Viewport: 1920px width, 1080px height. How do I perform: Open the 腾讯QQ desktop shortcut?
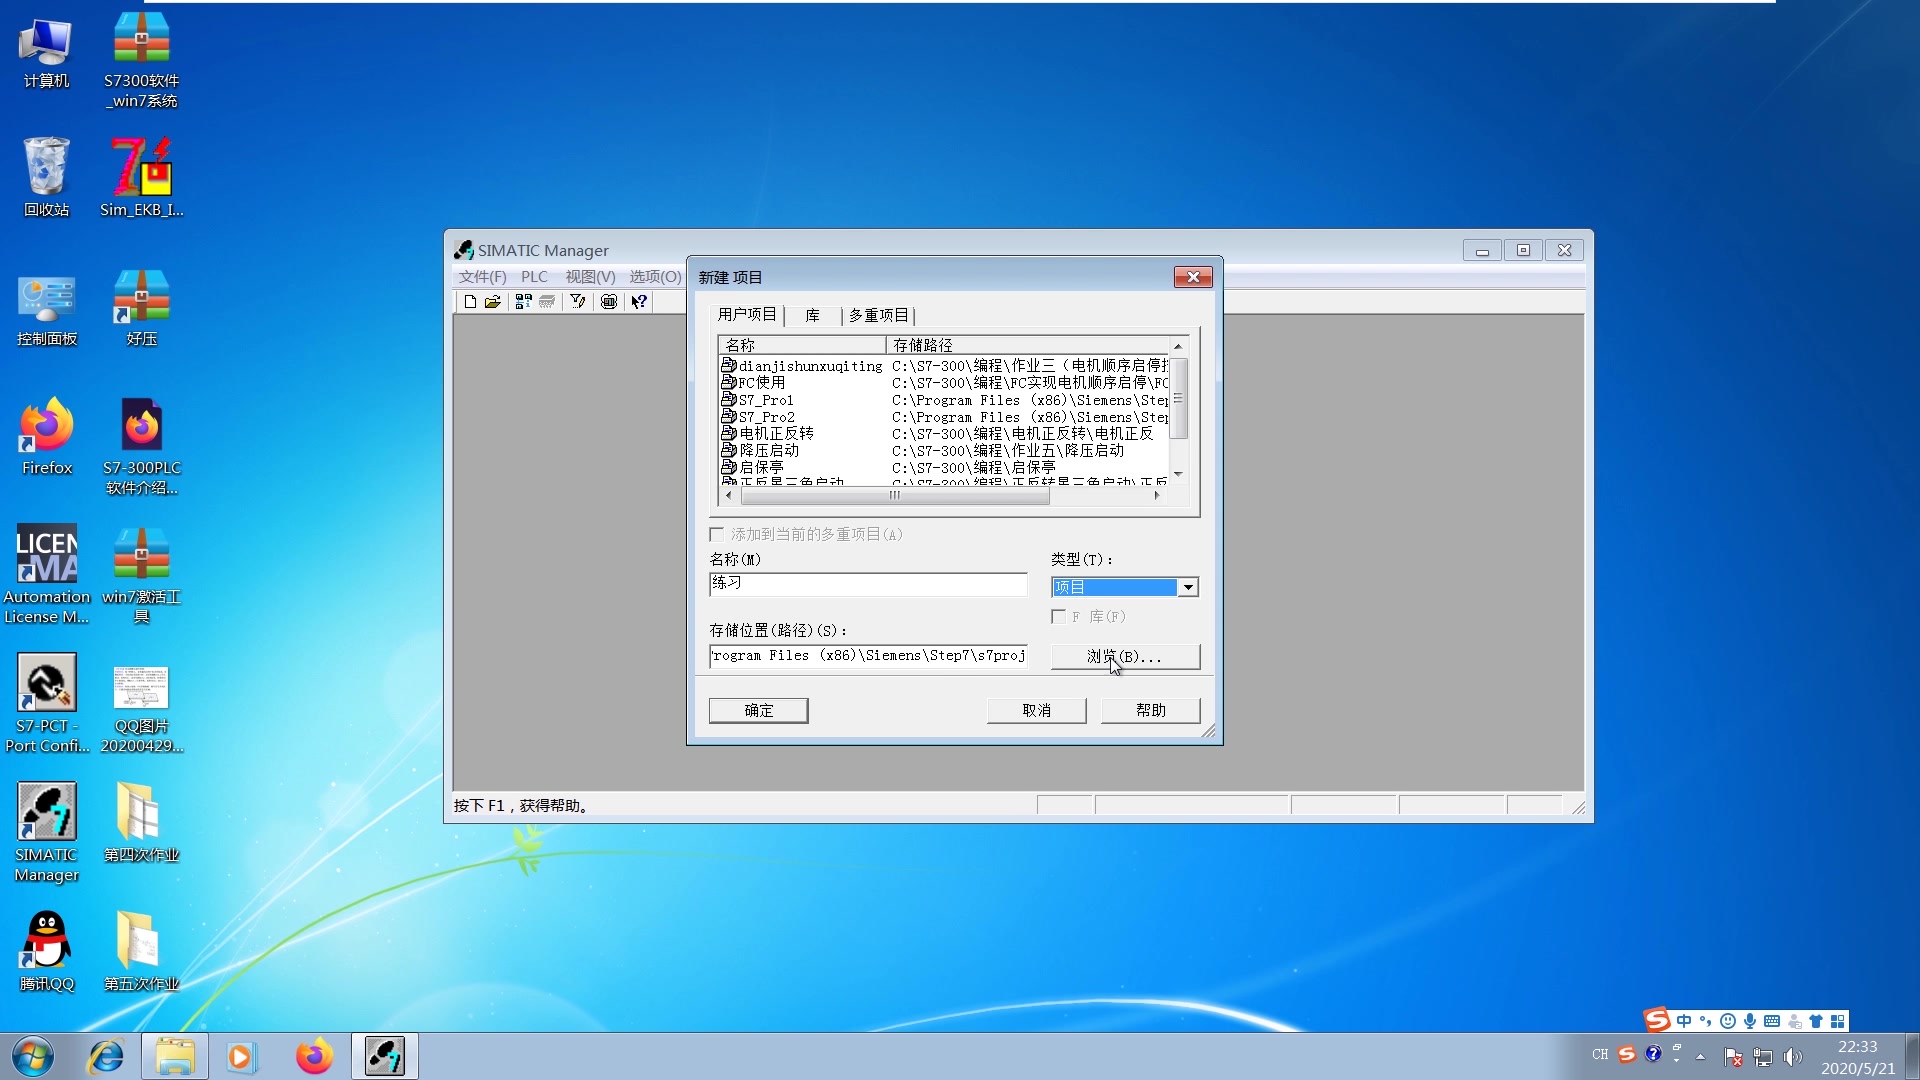point(47,951)
